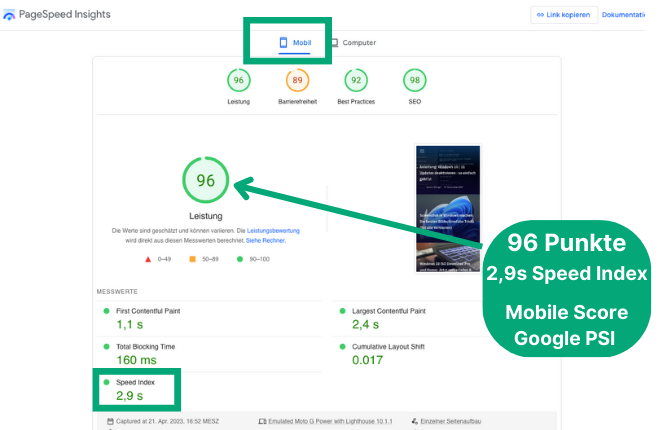Click the Best Practices label
This screenshot has height=430, width=664.
click(x=356, y=102)
